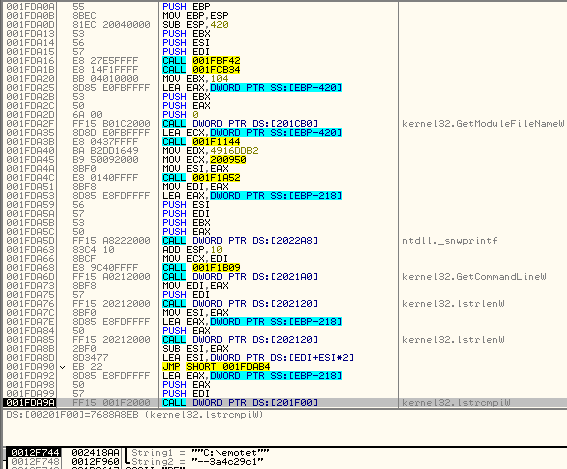Screen dimensions: 567x469
Task: Click LEA ESI,DWORD PTR DS:[EDI+ESI*2] instruction
Action: (258, 358)
